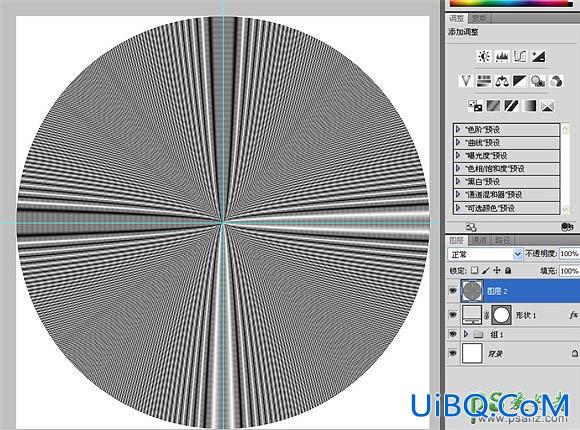Switch to the 通道 tab
Viewport: 580px width, 430px height.
coord(479,240)
